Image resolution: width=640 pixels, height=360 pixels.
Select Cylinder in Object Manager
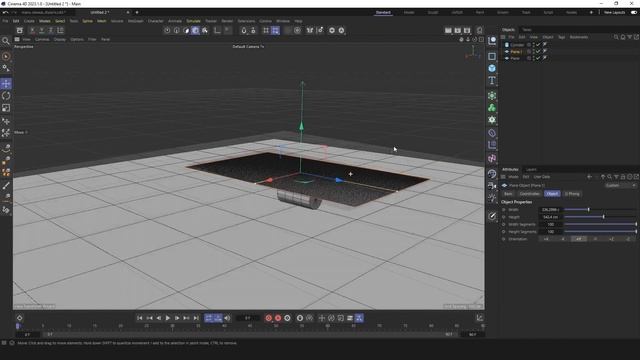click(x=517, y=44)
